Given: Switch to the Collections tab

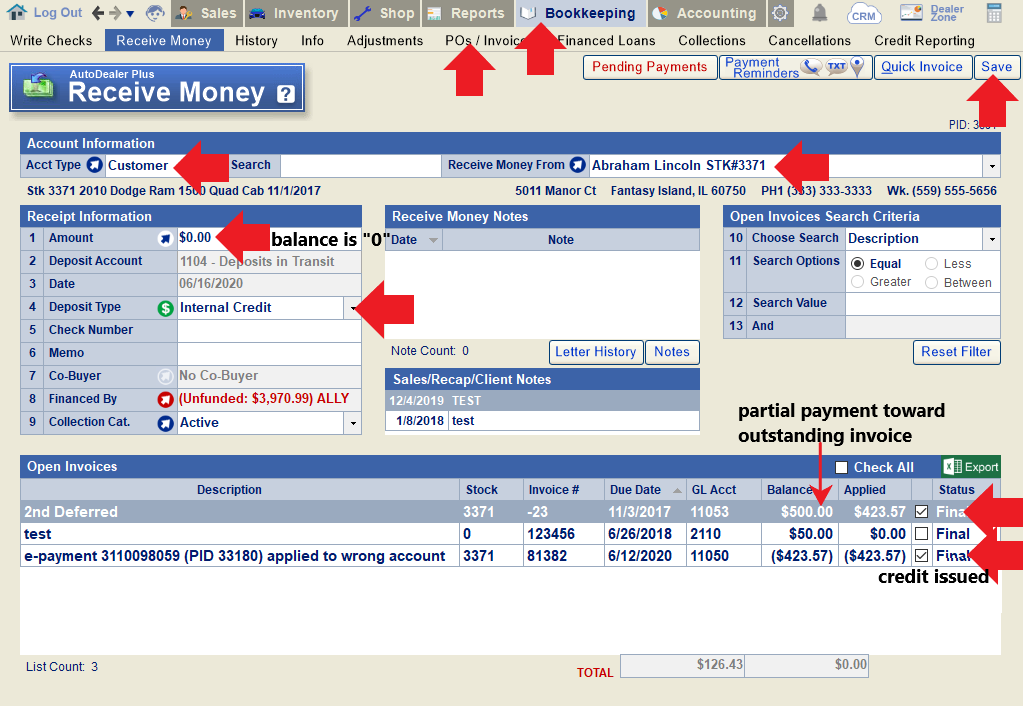Looking at the screenshot, I should pos(712,40).
